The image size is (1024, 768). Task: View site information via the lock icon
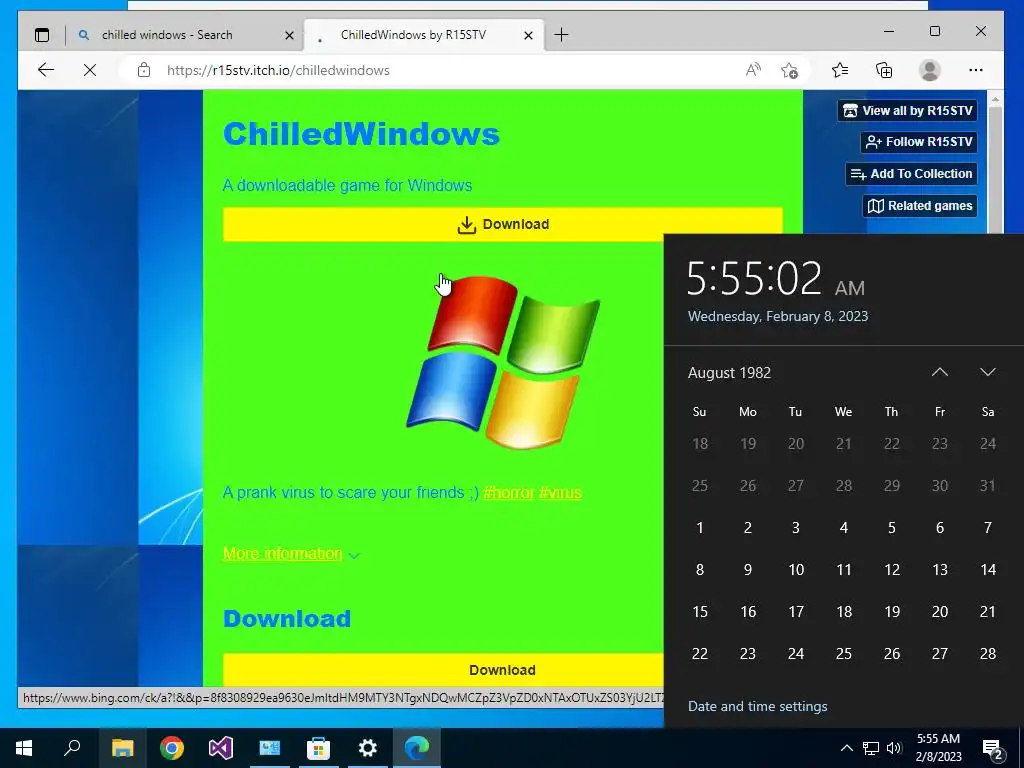pos(144,70)
